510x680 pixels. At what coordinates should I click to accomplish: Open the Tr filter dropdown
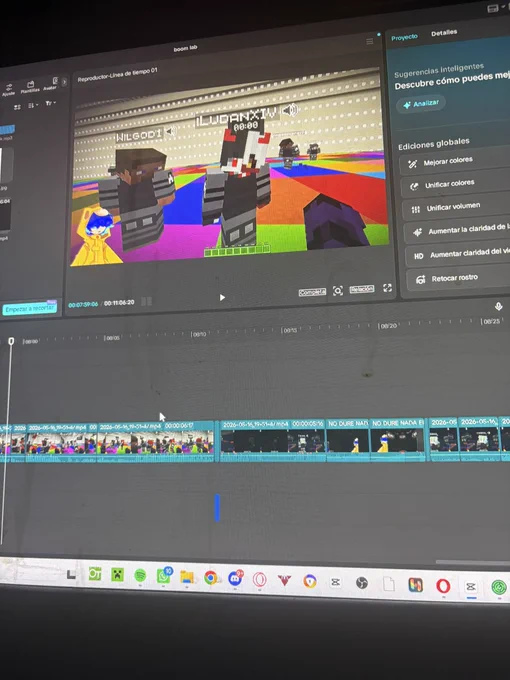[x=50, y=103]
